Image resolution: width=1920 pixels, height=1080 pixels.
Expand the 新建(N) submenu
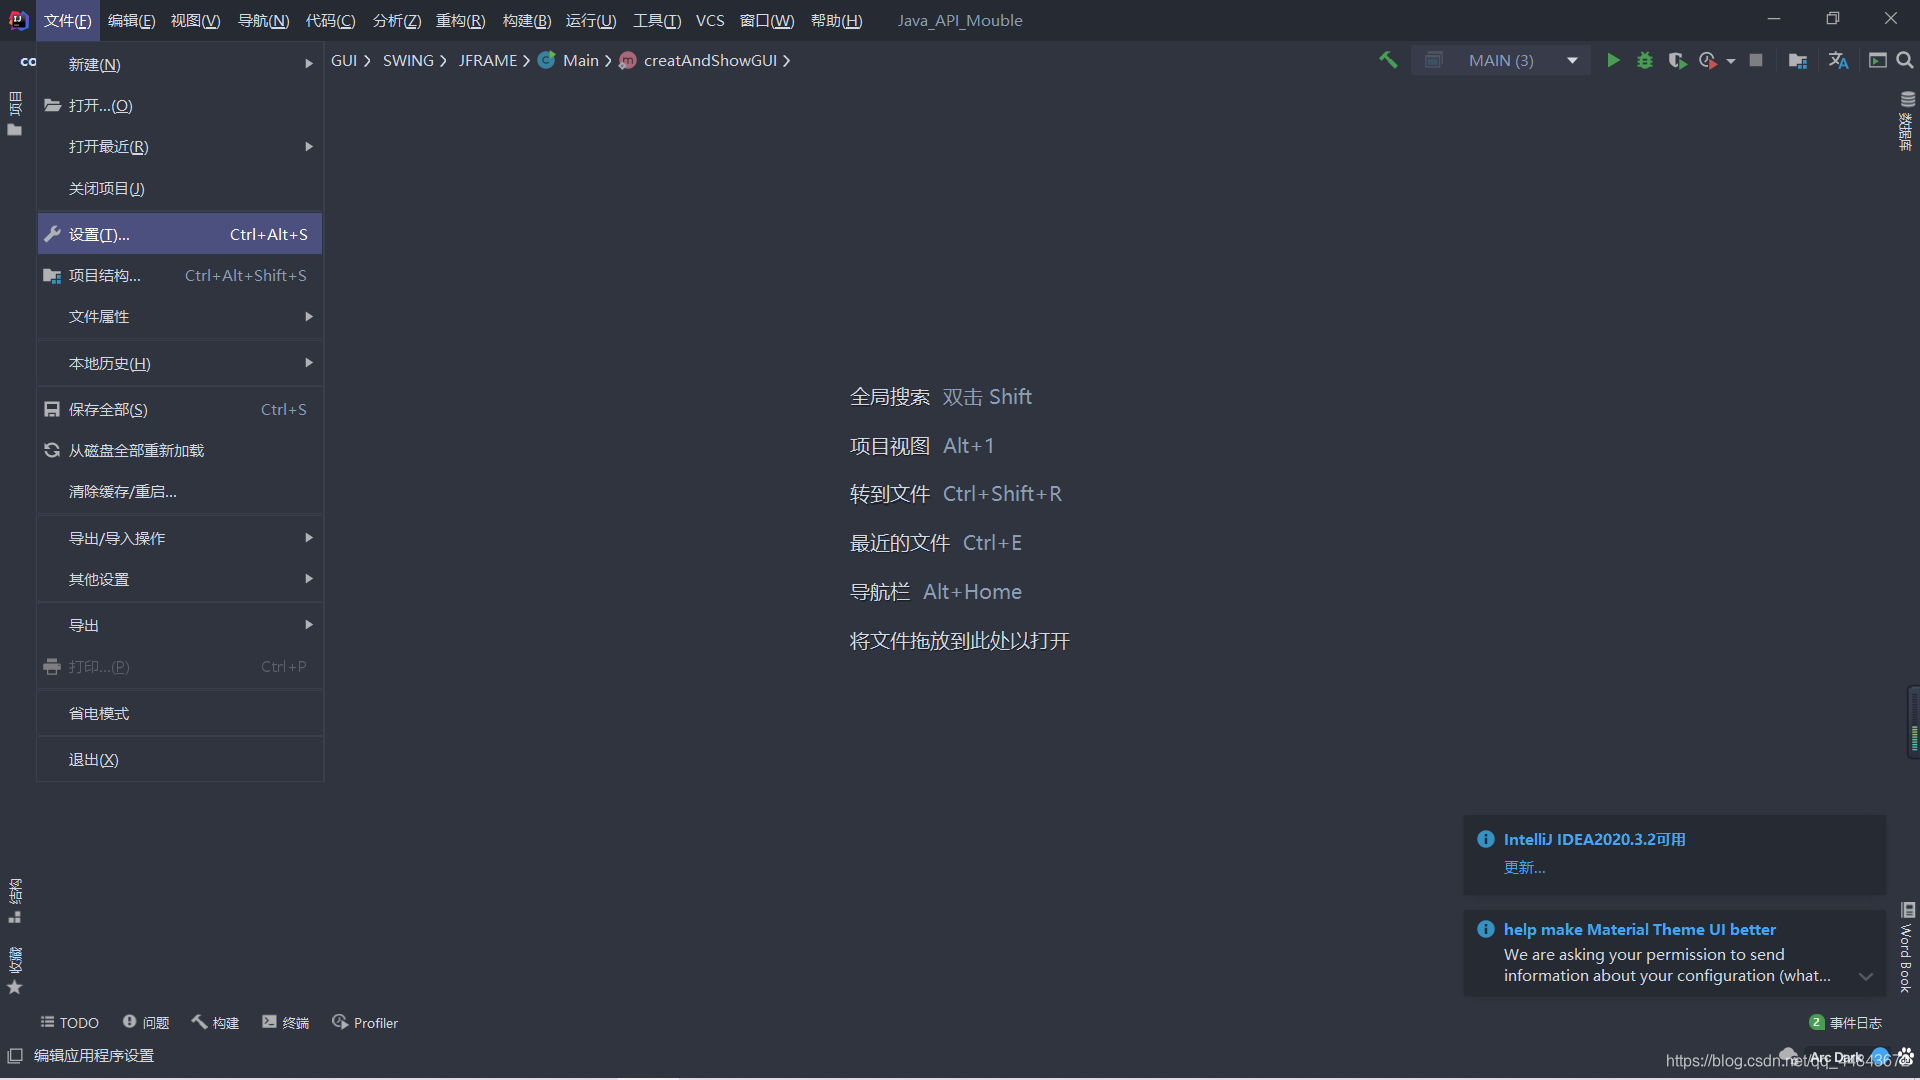click(x=180, y=64)
